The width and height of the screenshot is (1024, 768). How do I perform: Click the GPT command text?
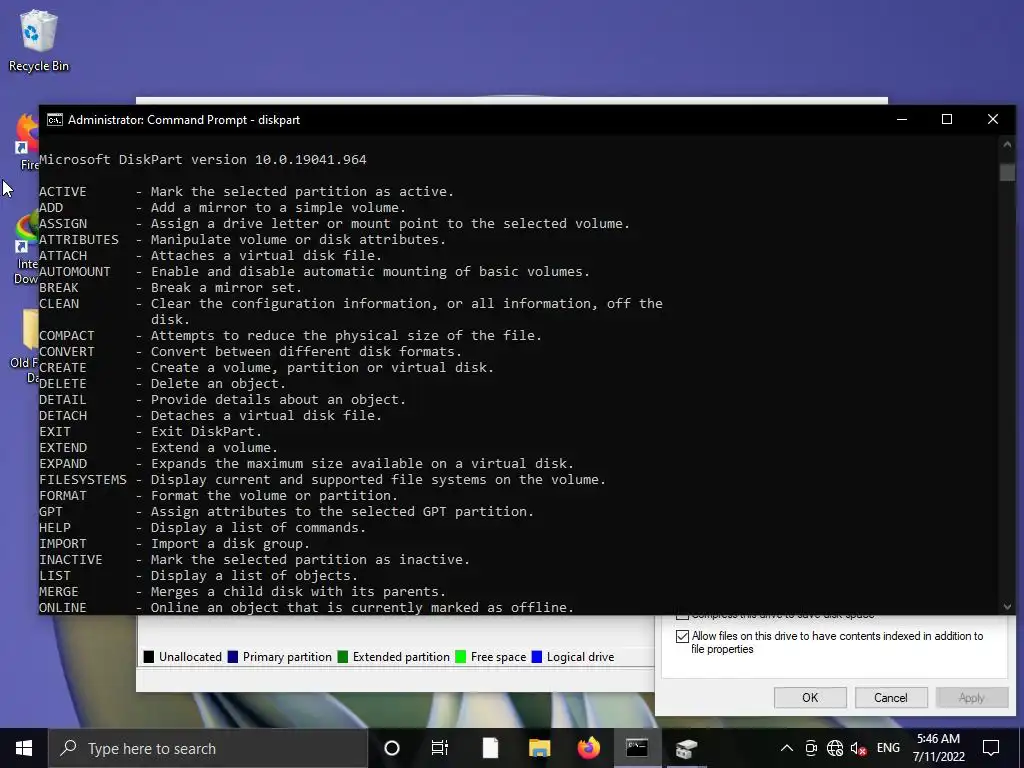tap(51, 511)
